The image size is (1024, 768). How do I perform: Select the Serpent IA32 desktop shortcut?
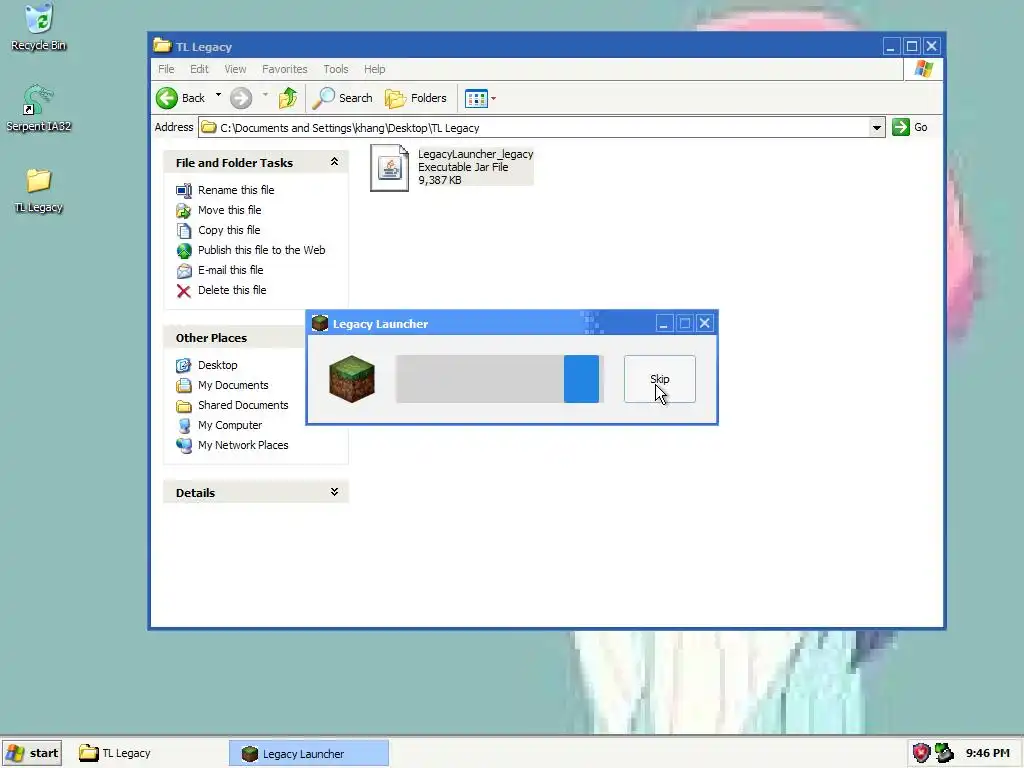(x=39, y=108)
